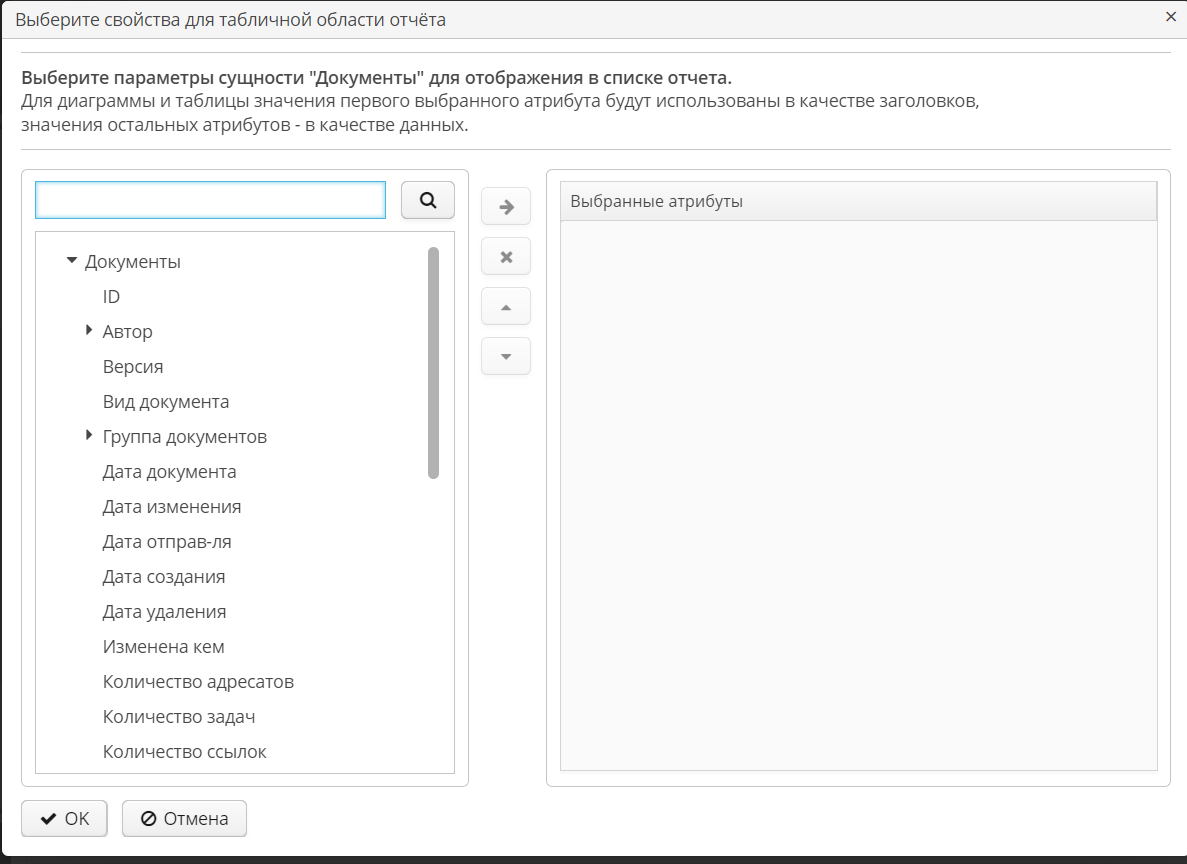Click the magnifying glass search button

pos(427,200)
